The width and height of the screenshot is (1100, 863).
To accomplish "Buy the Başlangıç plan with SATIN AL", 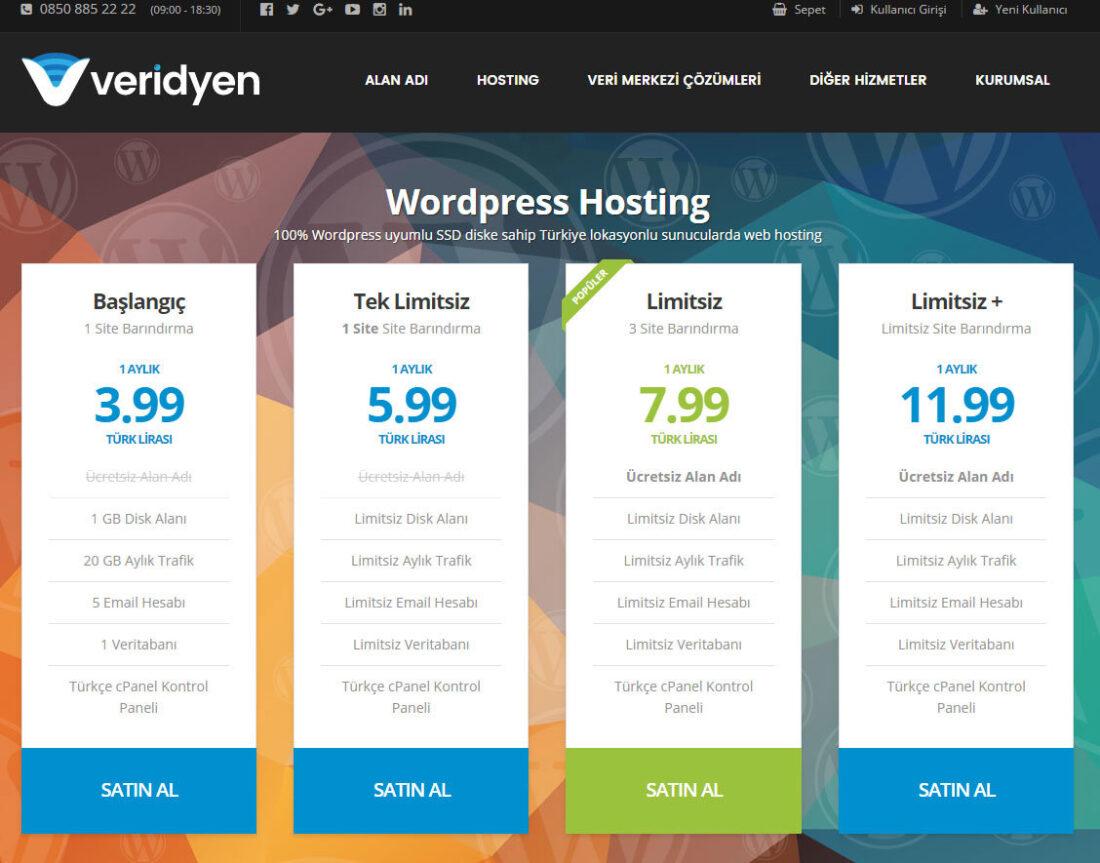I will pyautogui.click(x=139, y=790).
